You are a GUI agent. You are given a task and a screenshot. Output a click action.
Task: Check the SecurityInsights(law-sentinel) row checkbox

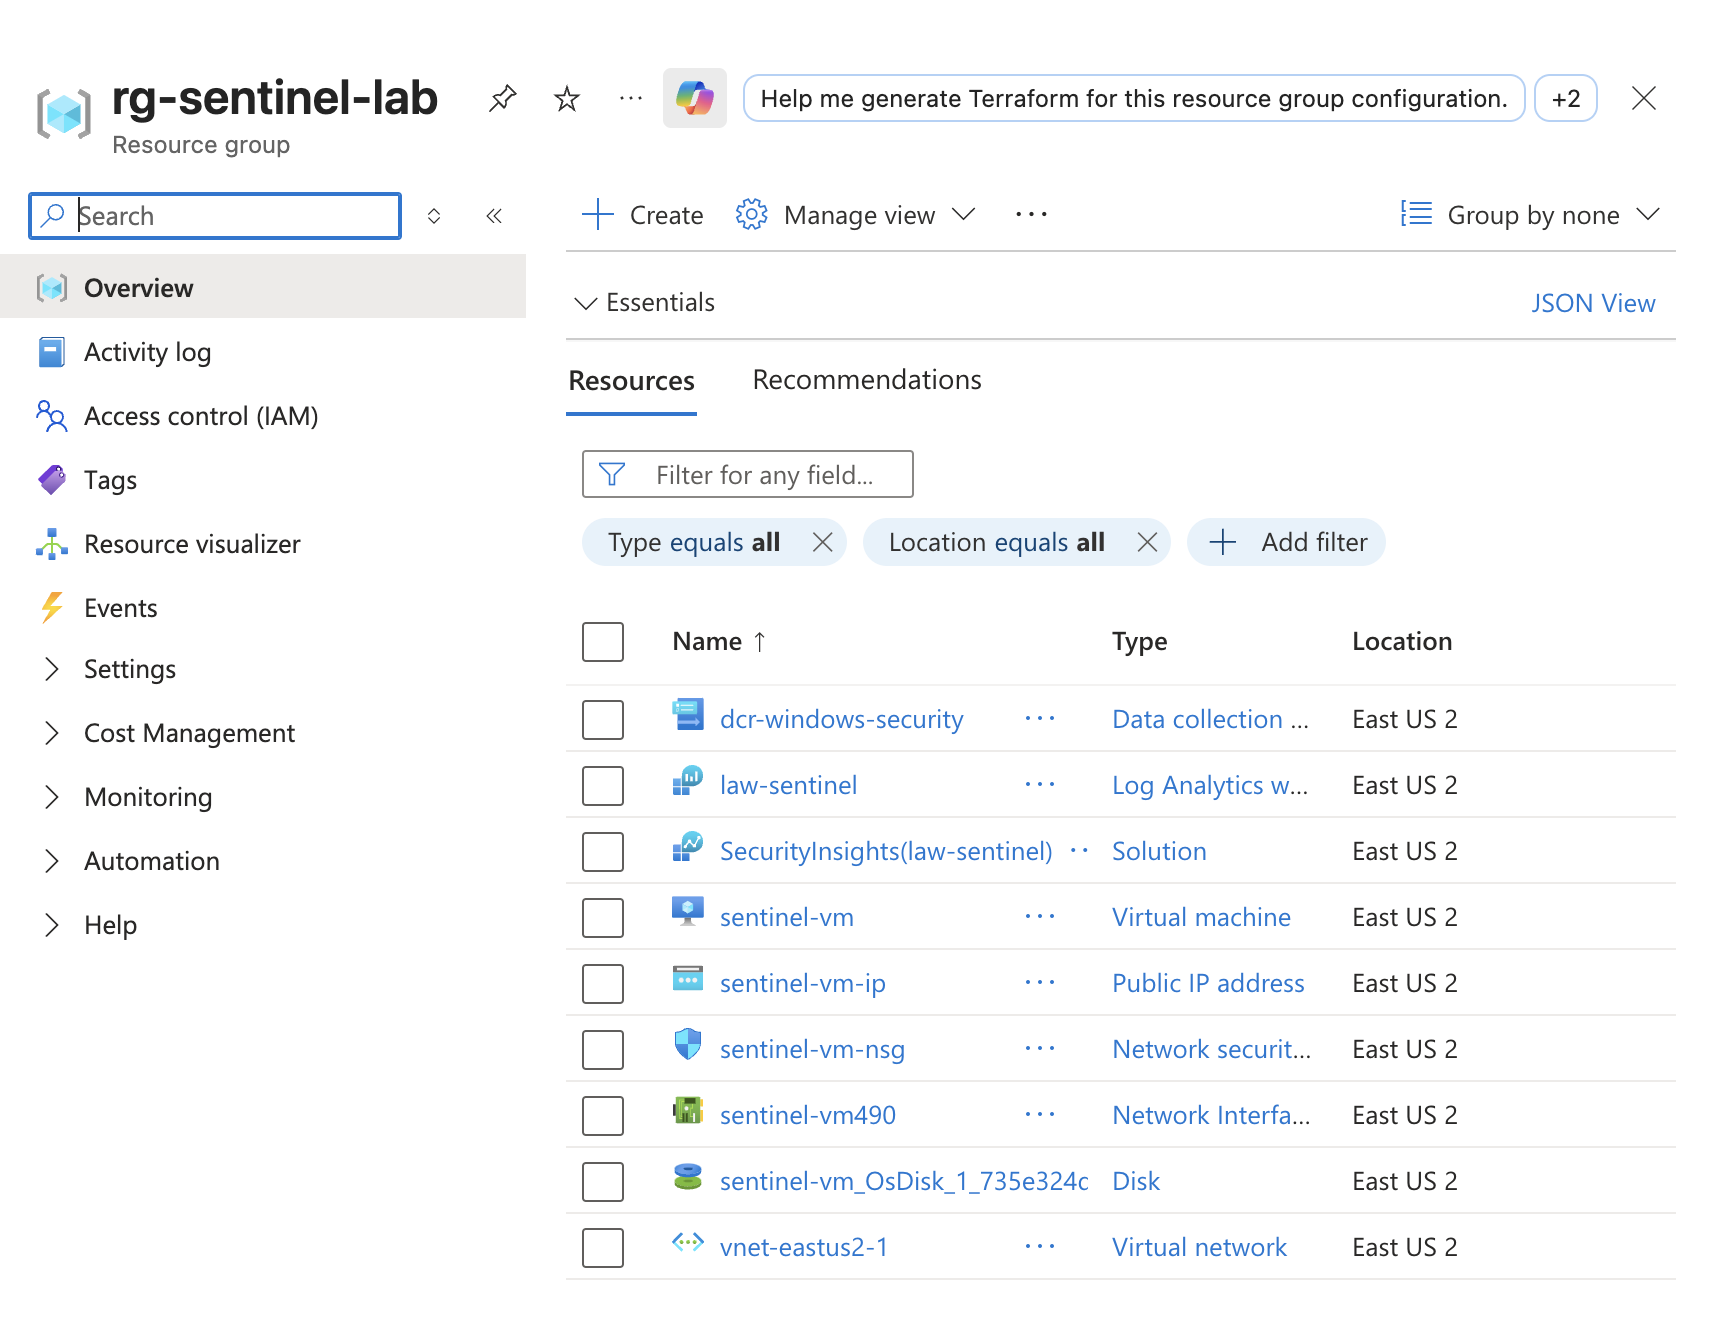coord(603,852)
